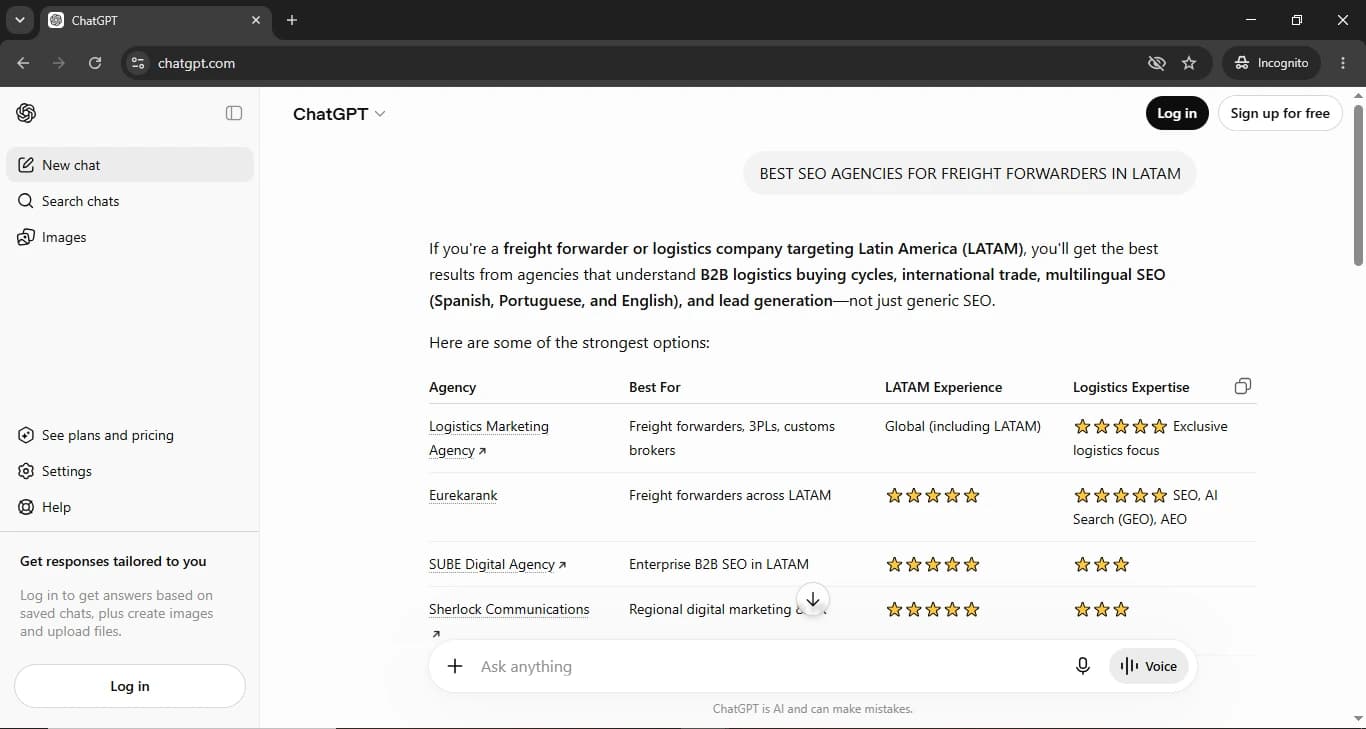1366x729 pixels.
Task: Close the ChatGPT browser tab
Action: (256, 20)
